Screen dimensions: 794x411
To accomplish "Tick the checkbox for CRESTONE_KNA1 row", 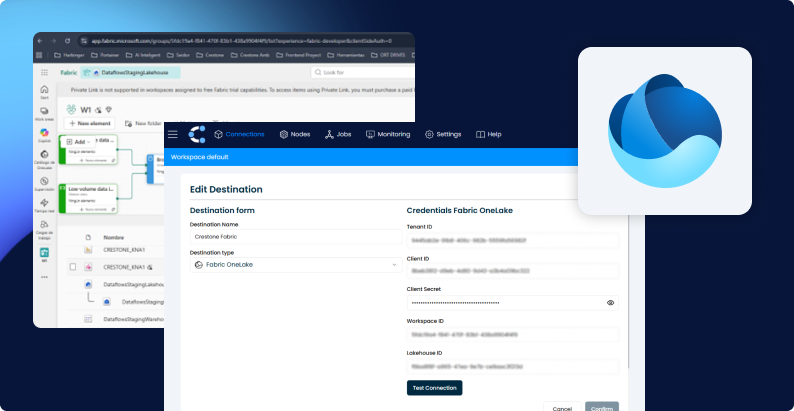I will click(73, 267).
